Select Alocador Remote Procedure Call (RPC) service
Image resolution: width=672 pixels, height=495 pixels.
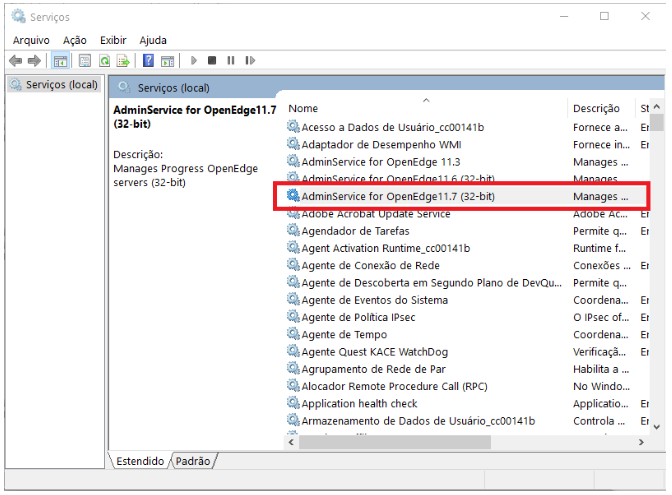click(467, 386)
